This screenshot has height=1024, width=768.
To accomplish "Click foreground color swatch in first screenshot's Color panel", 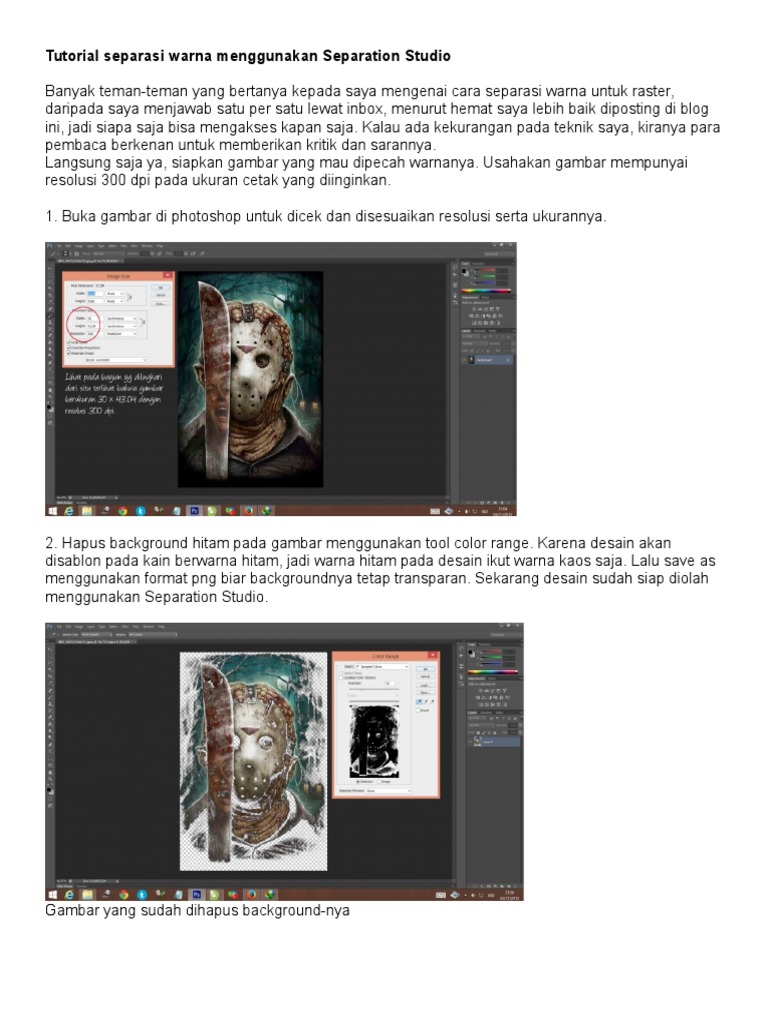I will click(464, 271).
